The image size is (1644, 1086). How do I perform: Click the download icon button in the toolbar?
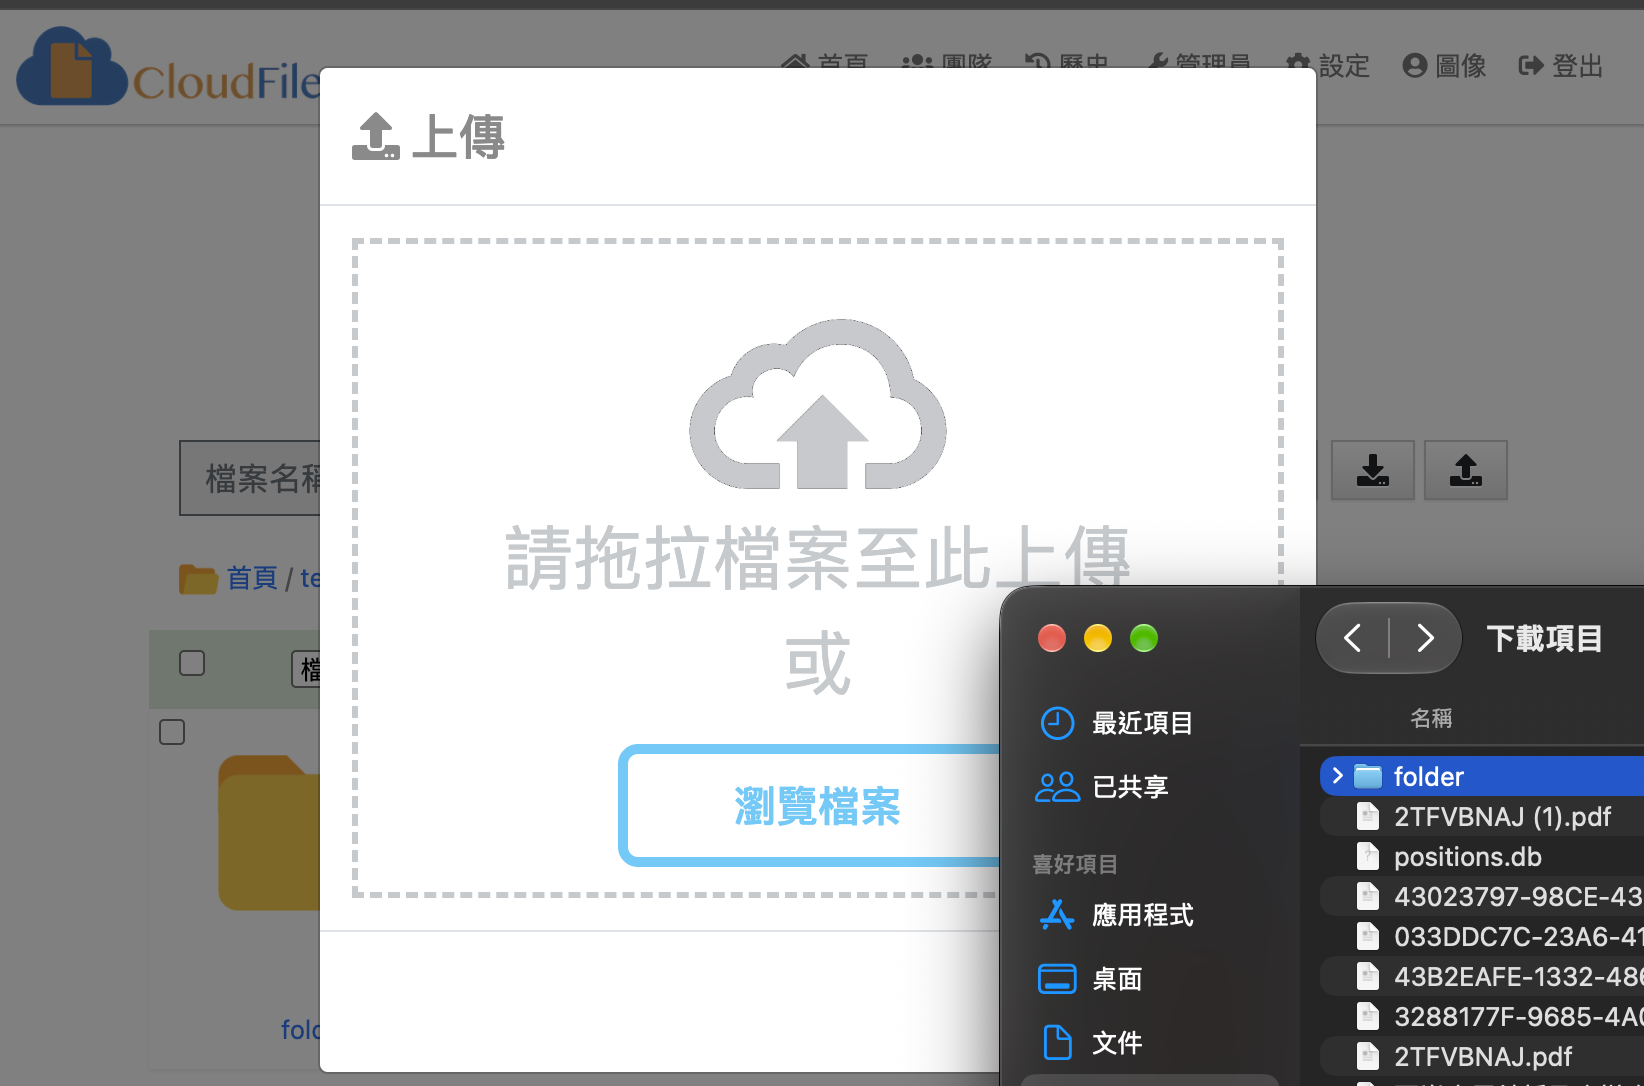[1373, 470]
